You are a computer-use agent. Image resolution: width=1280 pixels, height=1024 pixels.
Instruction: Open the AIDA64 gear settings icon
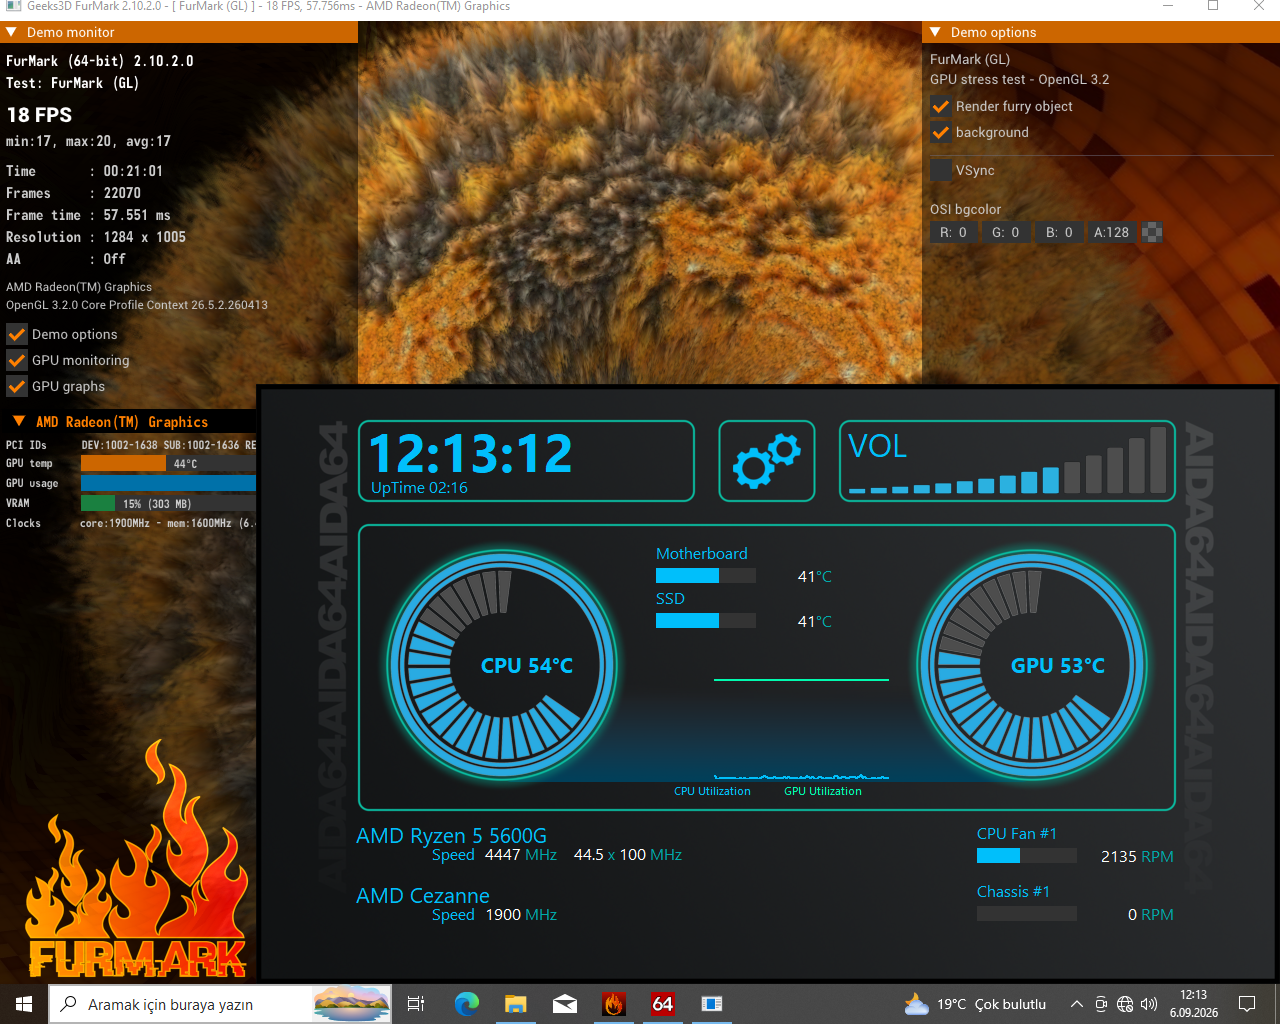(x=767, y=461)
